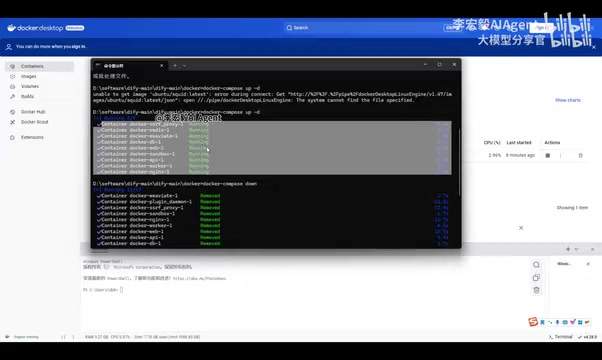The height and width of the screenshot is (360, 602).
Task: Click the microphone icon in Sogou IME bar
Action: point(557,322)
